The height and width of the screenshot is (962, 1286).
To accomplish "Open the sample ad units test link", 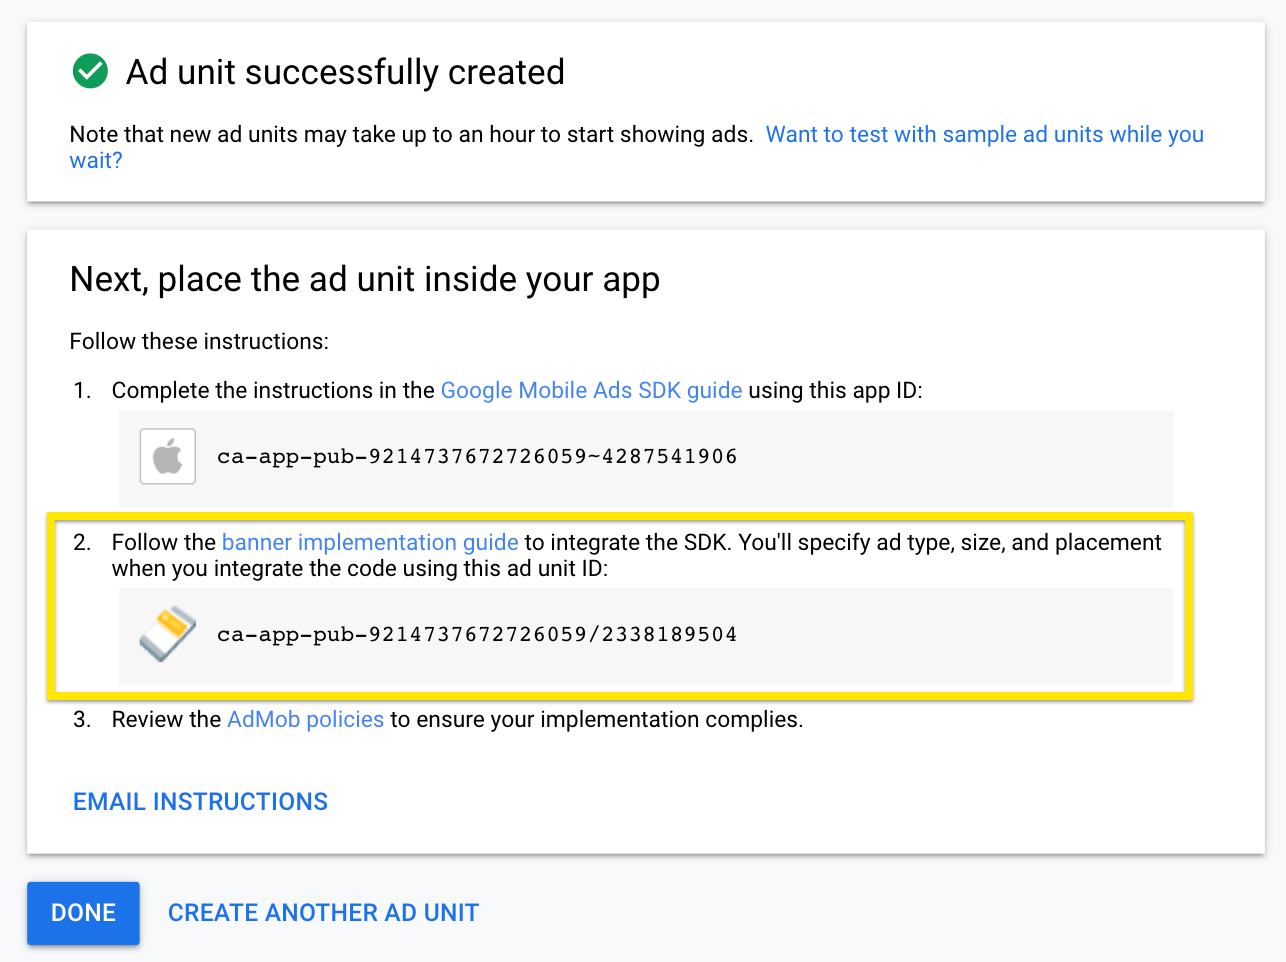I will pos(984,134).
